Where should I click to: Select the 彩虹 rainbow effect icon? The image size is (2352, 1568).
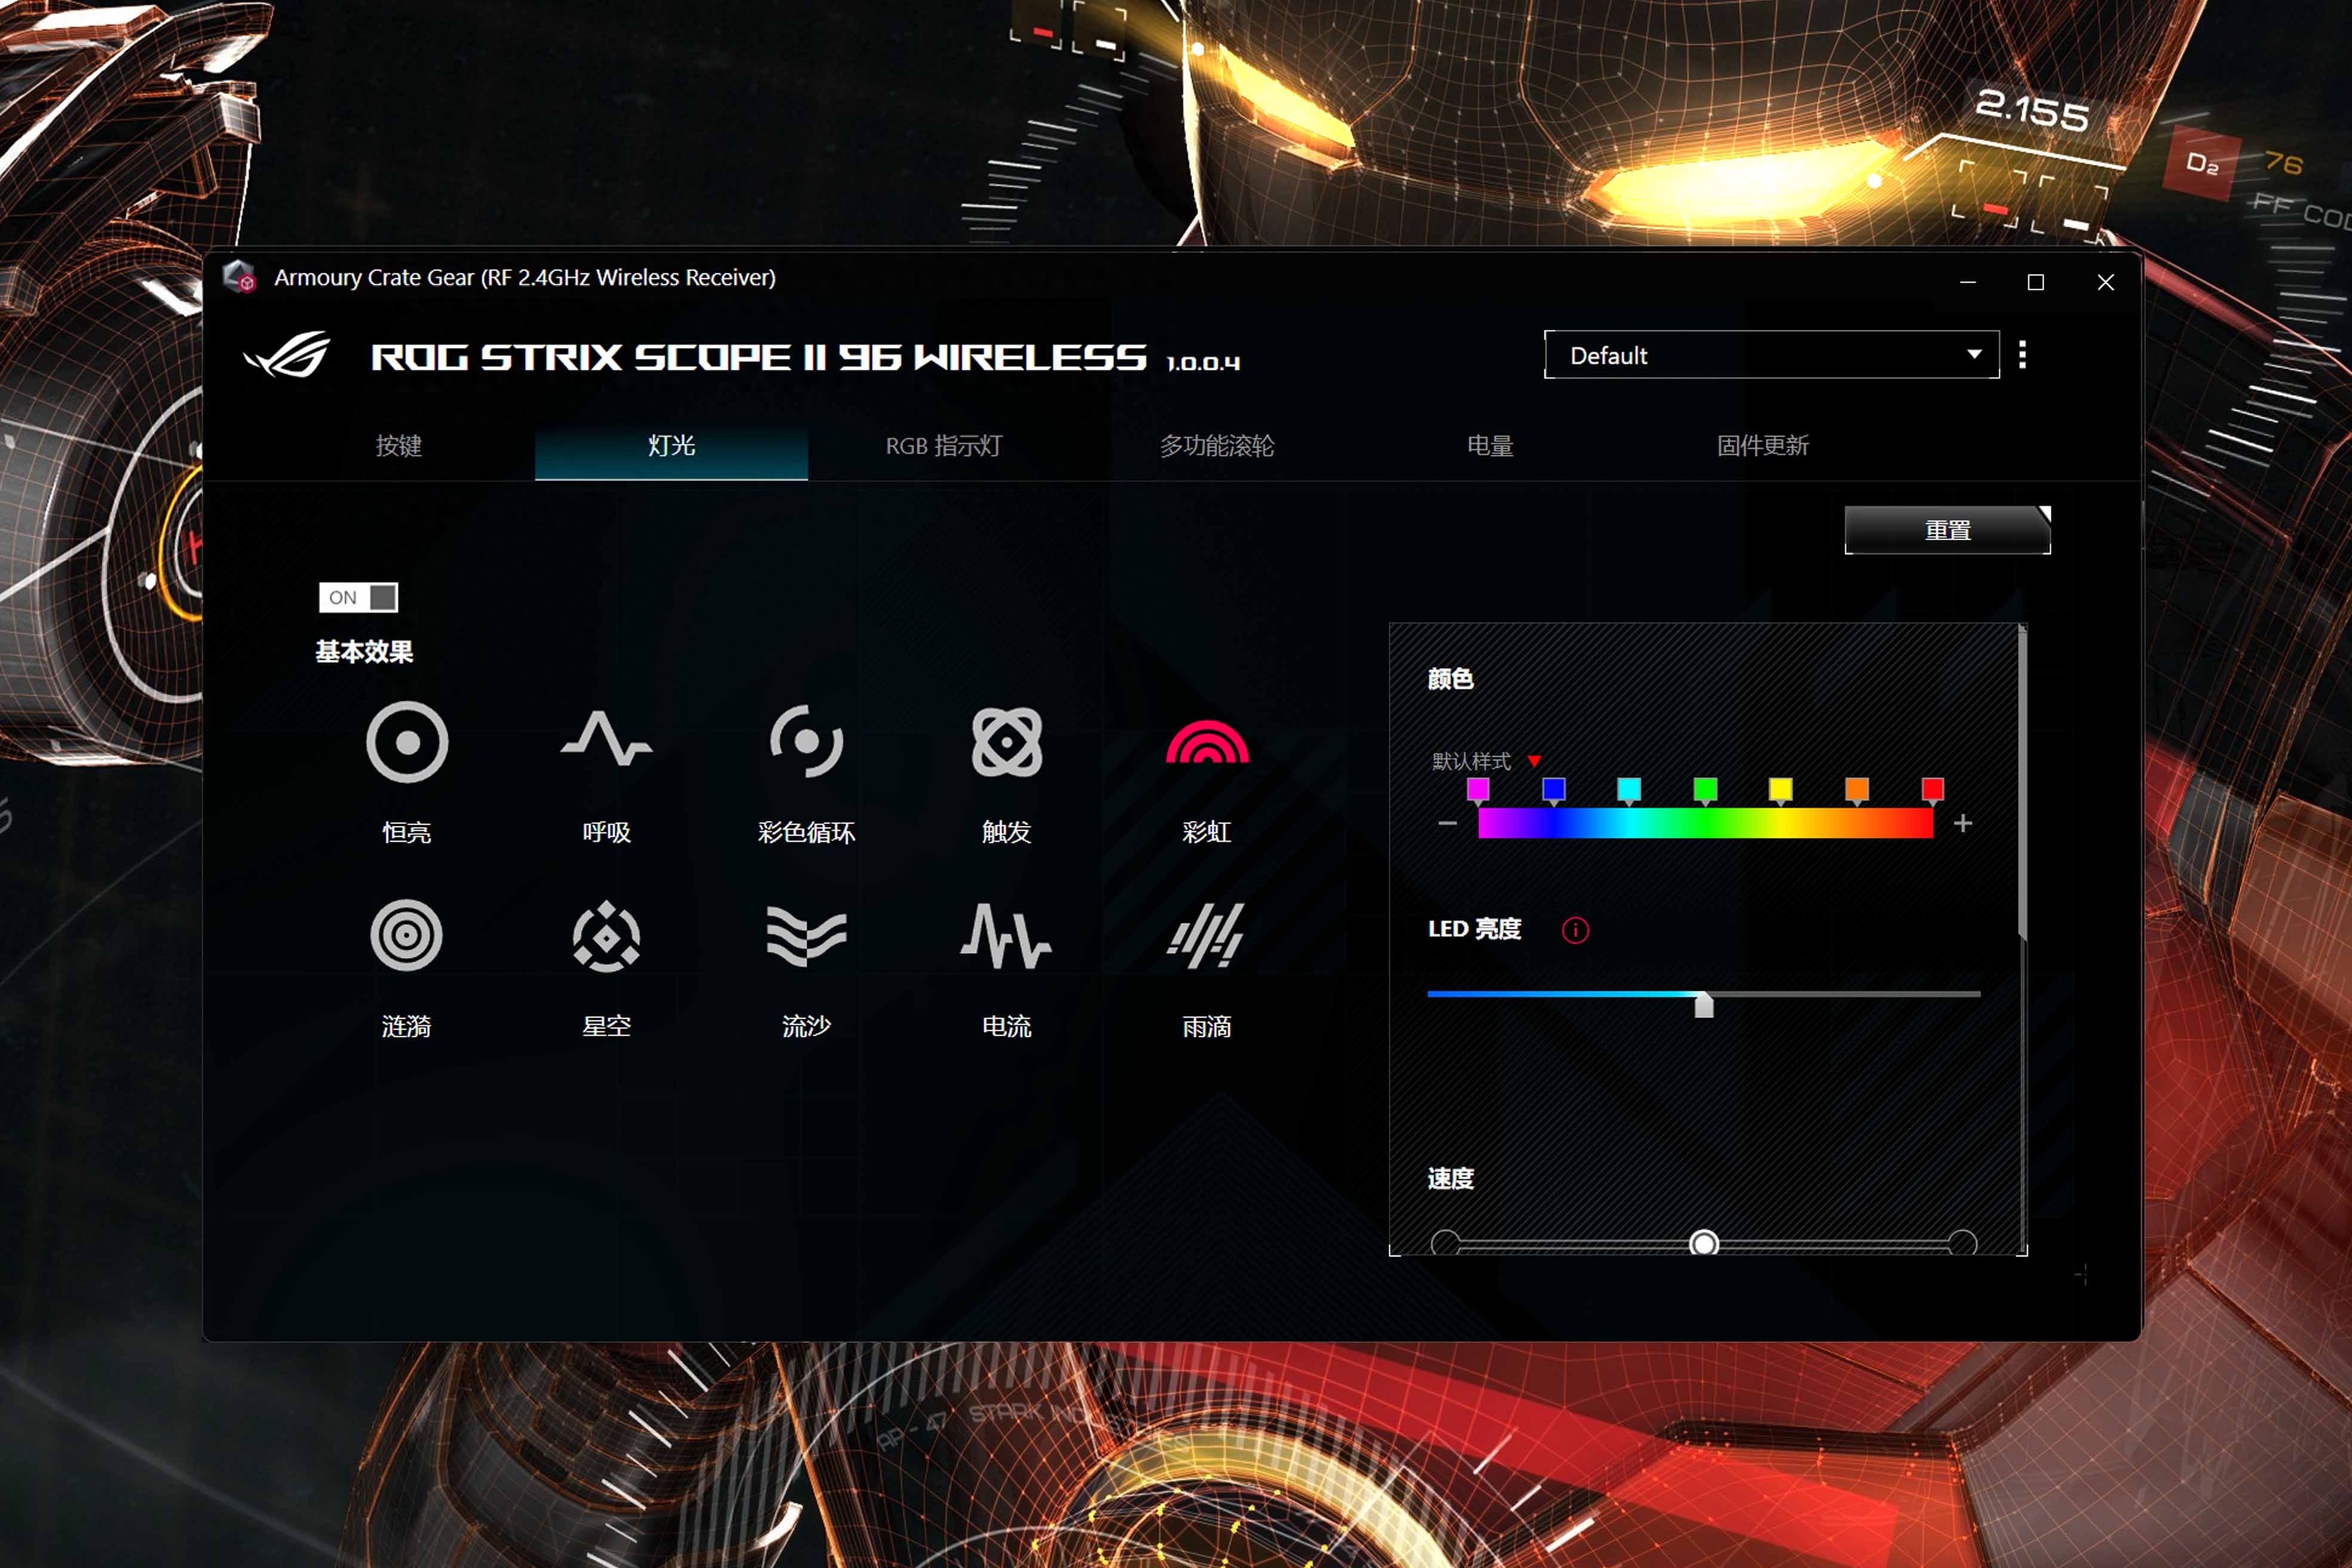pyautogui.click(x=1207, y=742)
